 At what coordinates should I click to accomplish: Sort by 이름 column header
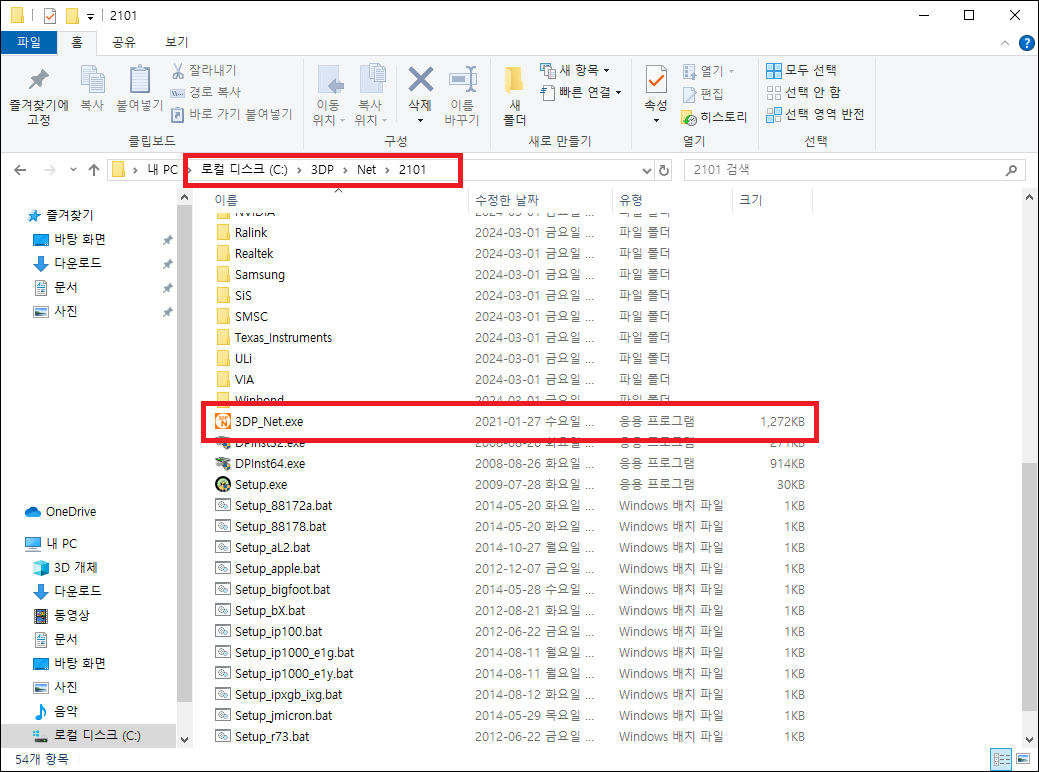pyautogui.click(x=226, y=200)
